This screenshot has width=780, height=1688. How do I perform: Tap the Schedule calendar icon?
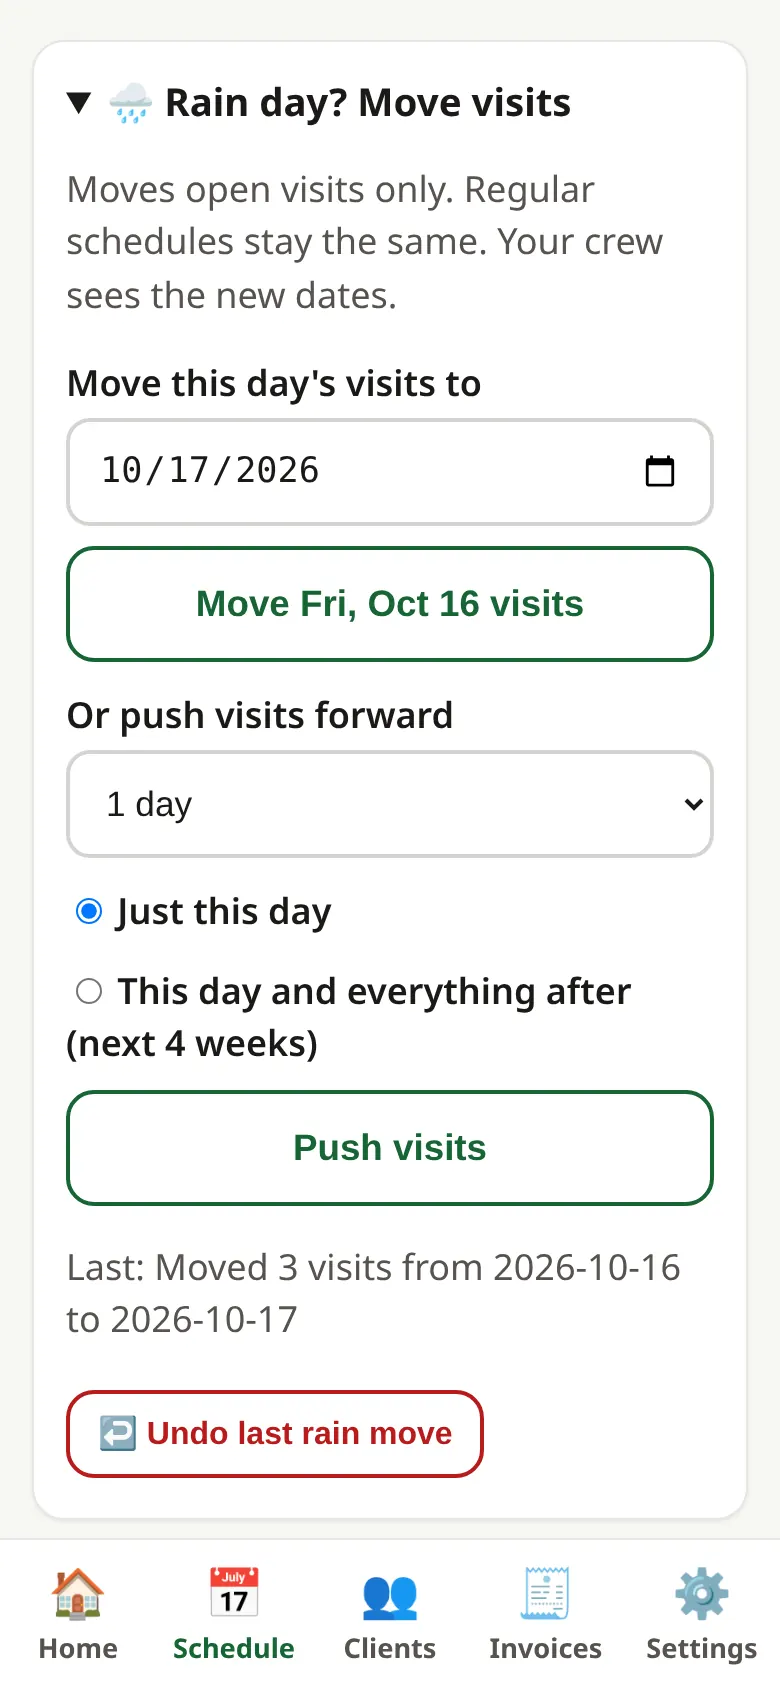click(234, 1593)
